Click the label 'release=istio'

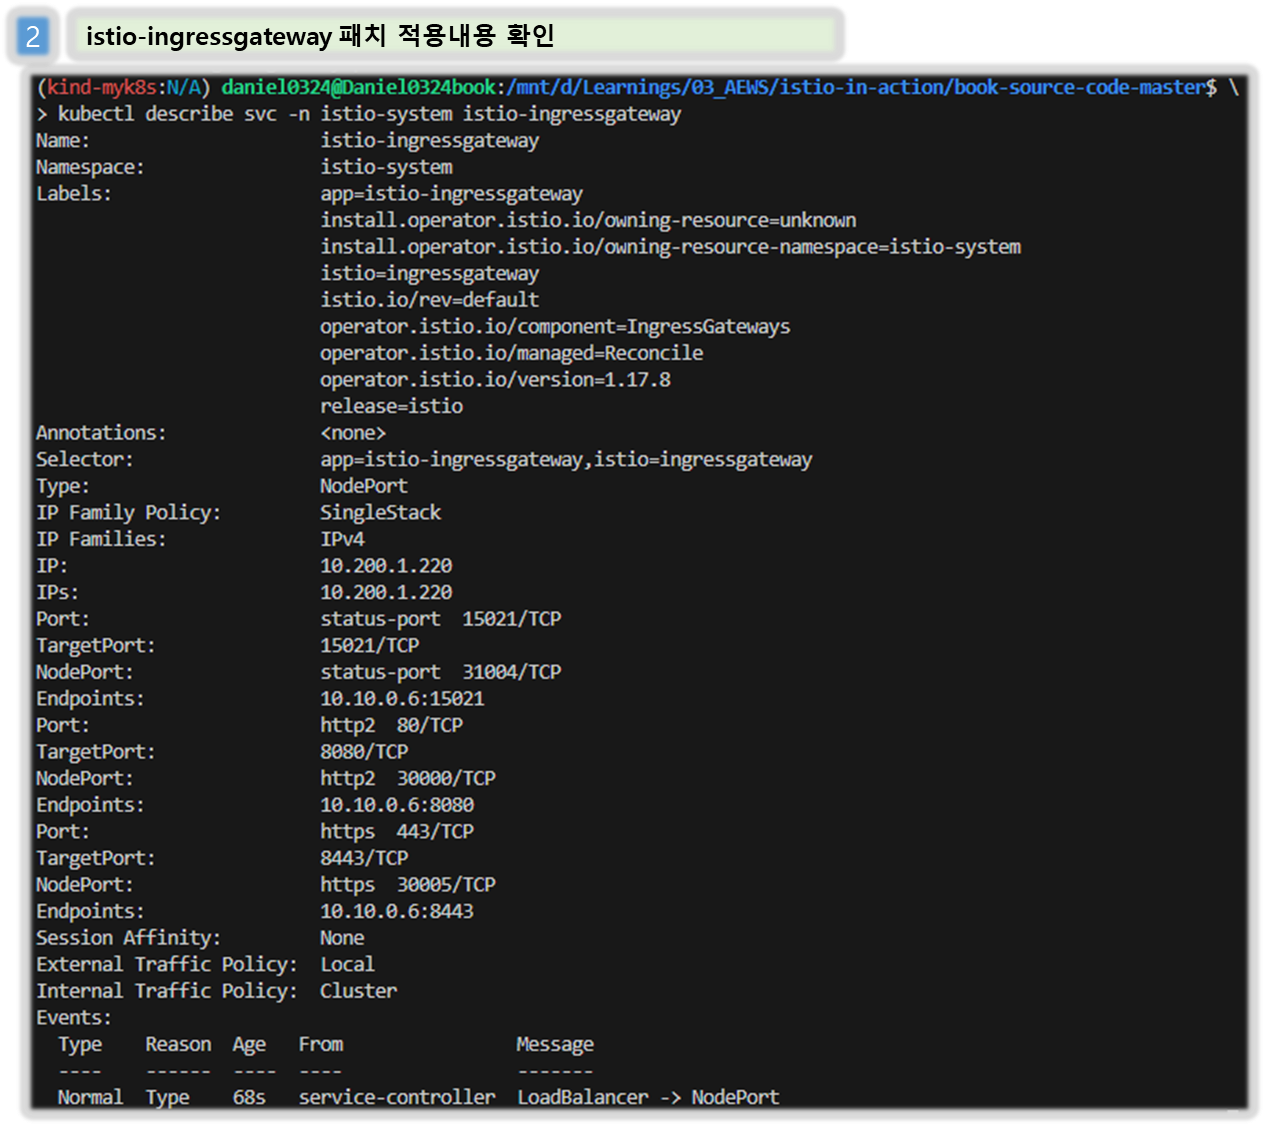pos(391,406)
